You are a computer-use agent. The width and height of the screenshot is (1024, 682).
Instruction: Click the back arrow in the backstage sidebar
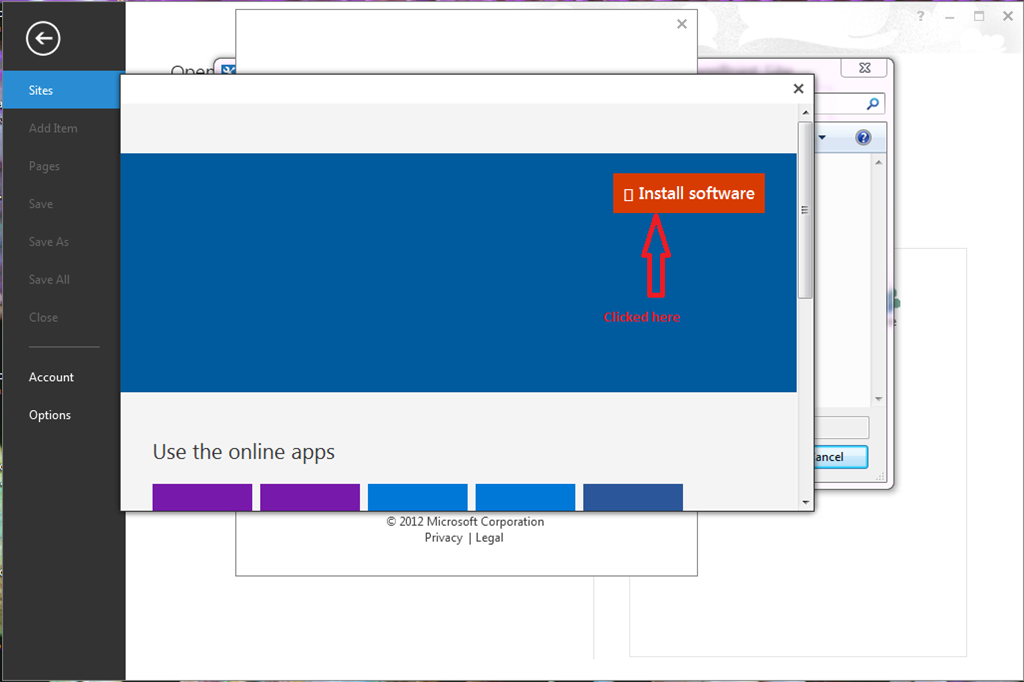coord(43,39)
